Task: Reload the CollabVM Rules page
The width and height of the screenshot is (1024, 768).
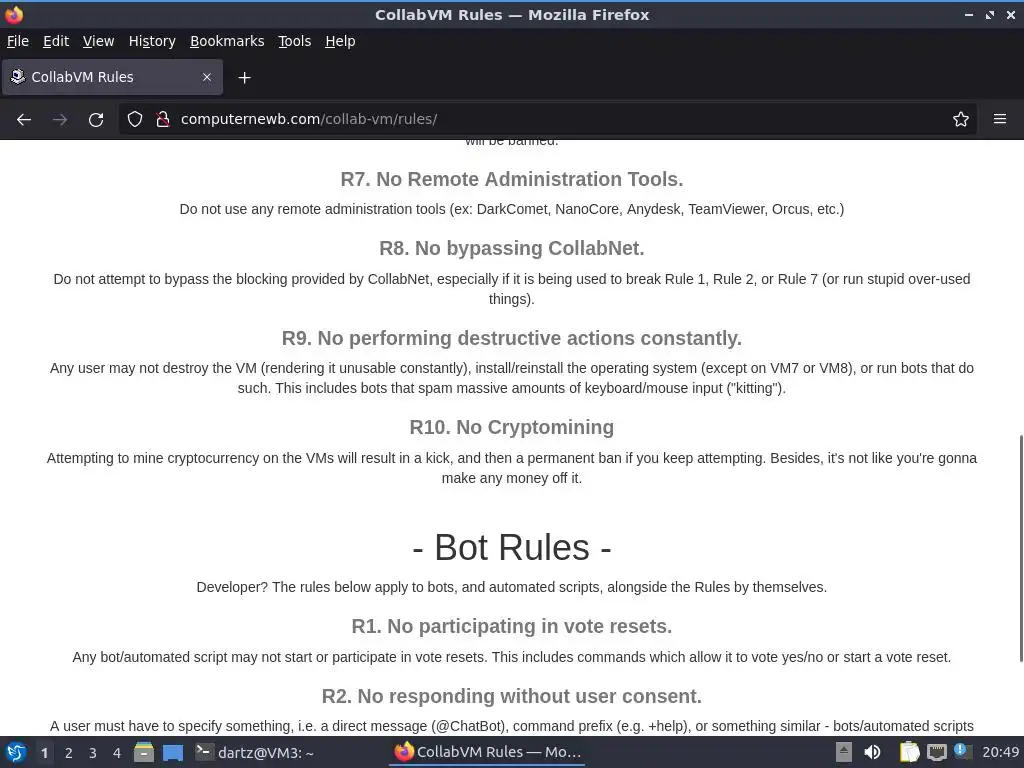Action: [96, 120]
